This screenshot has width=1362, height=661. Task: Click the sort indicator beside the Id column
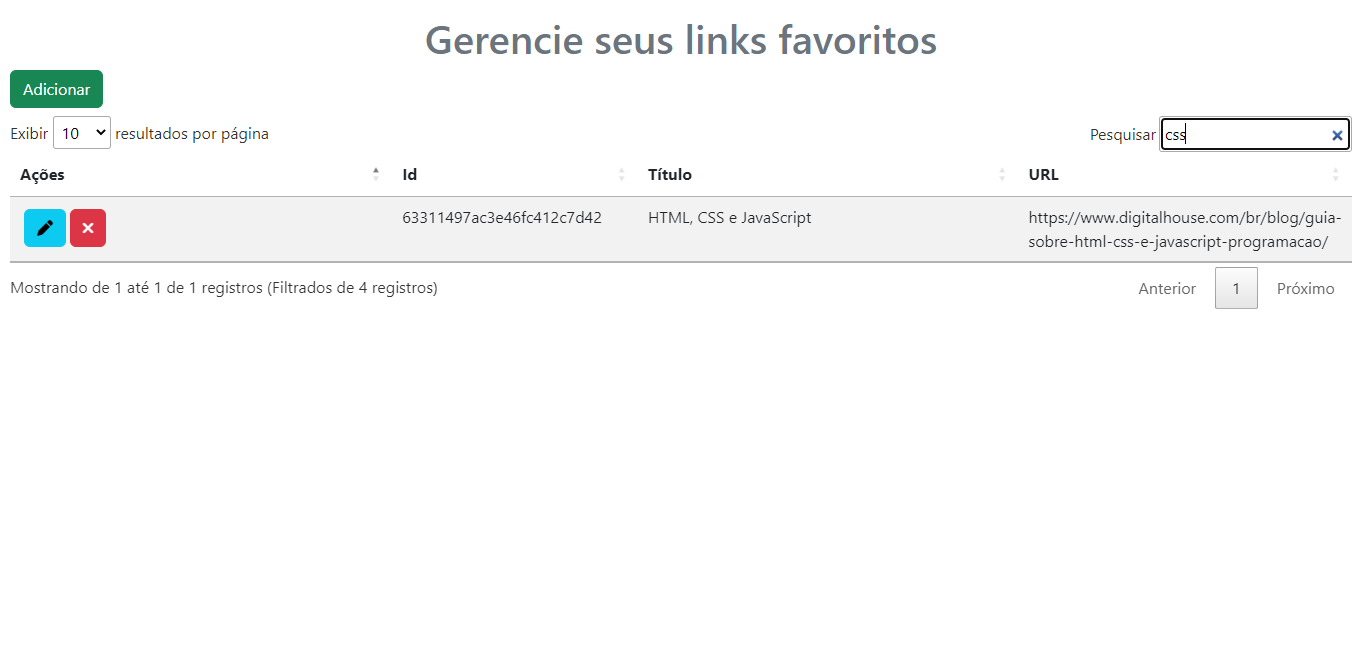click(x=621, y=174)
